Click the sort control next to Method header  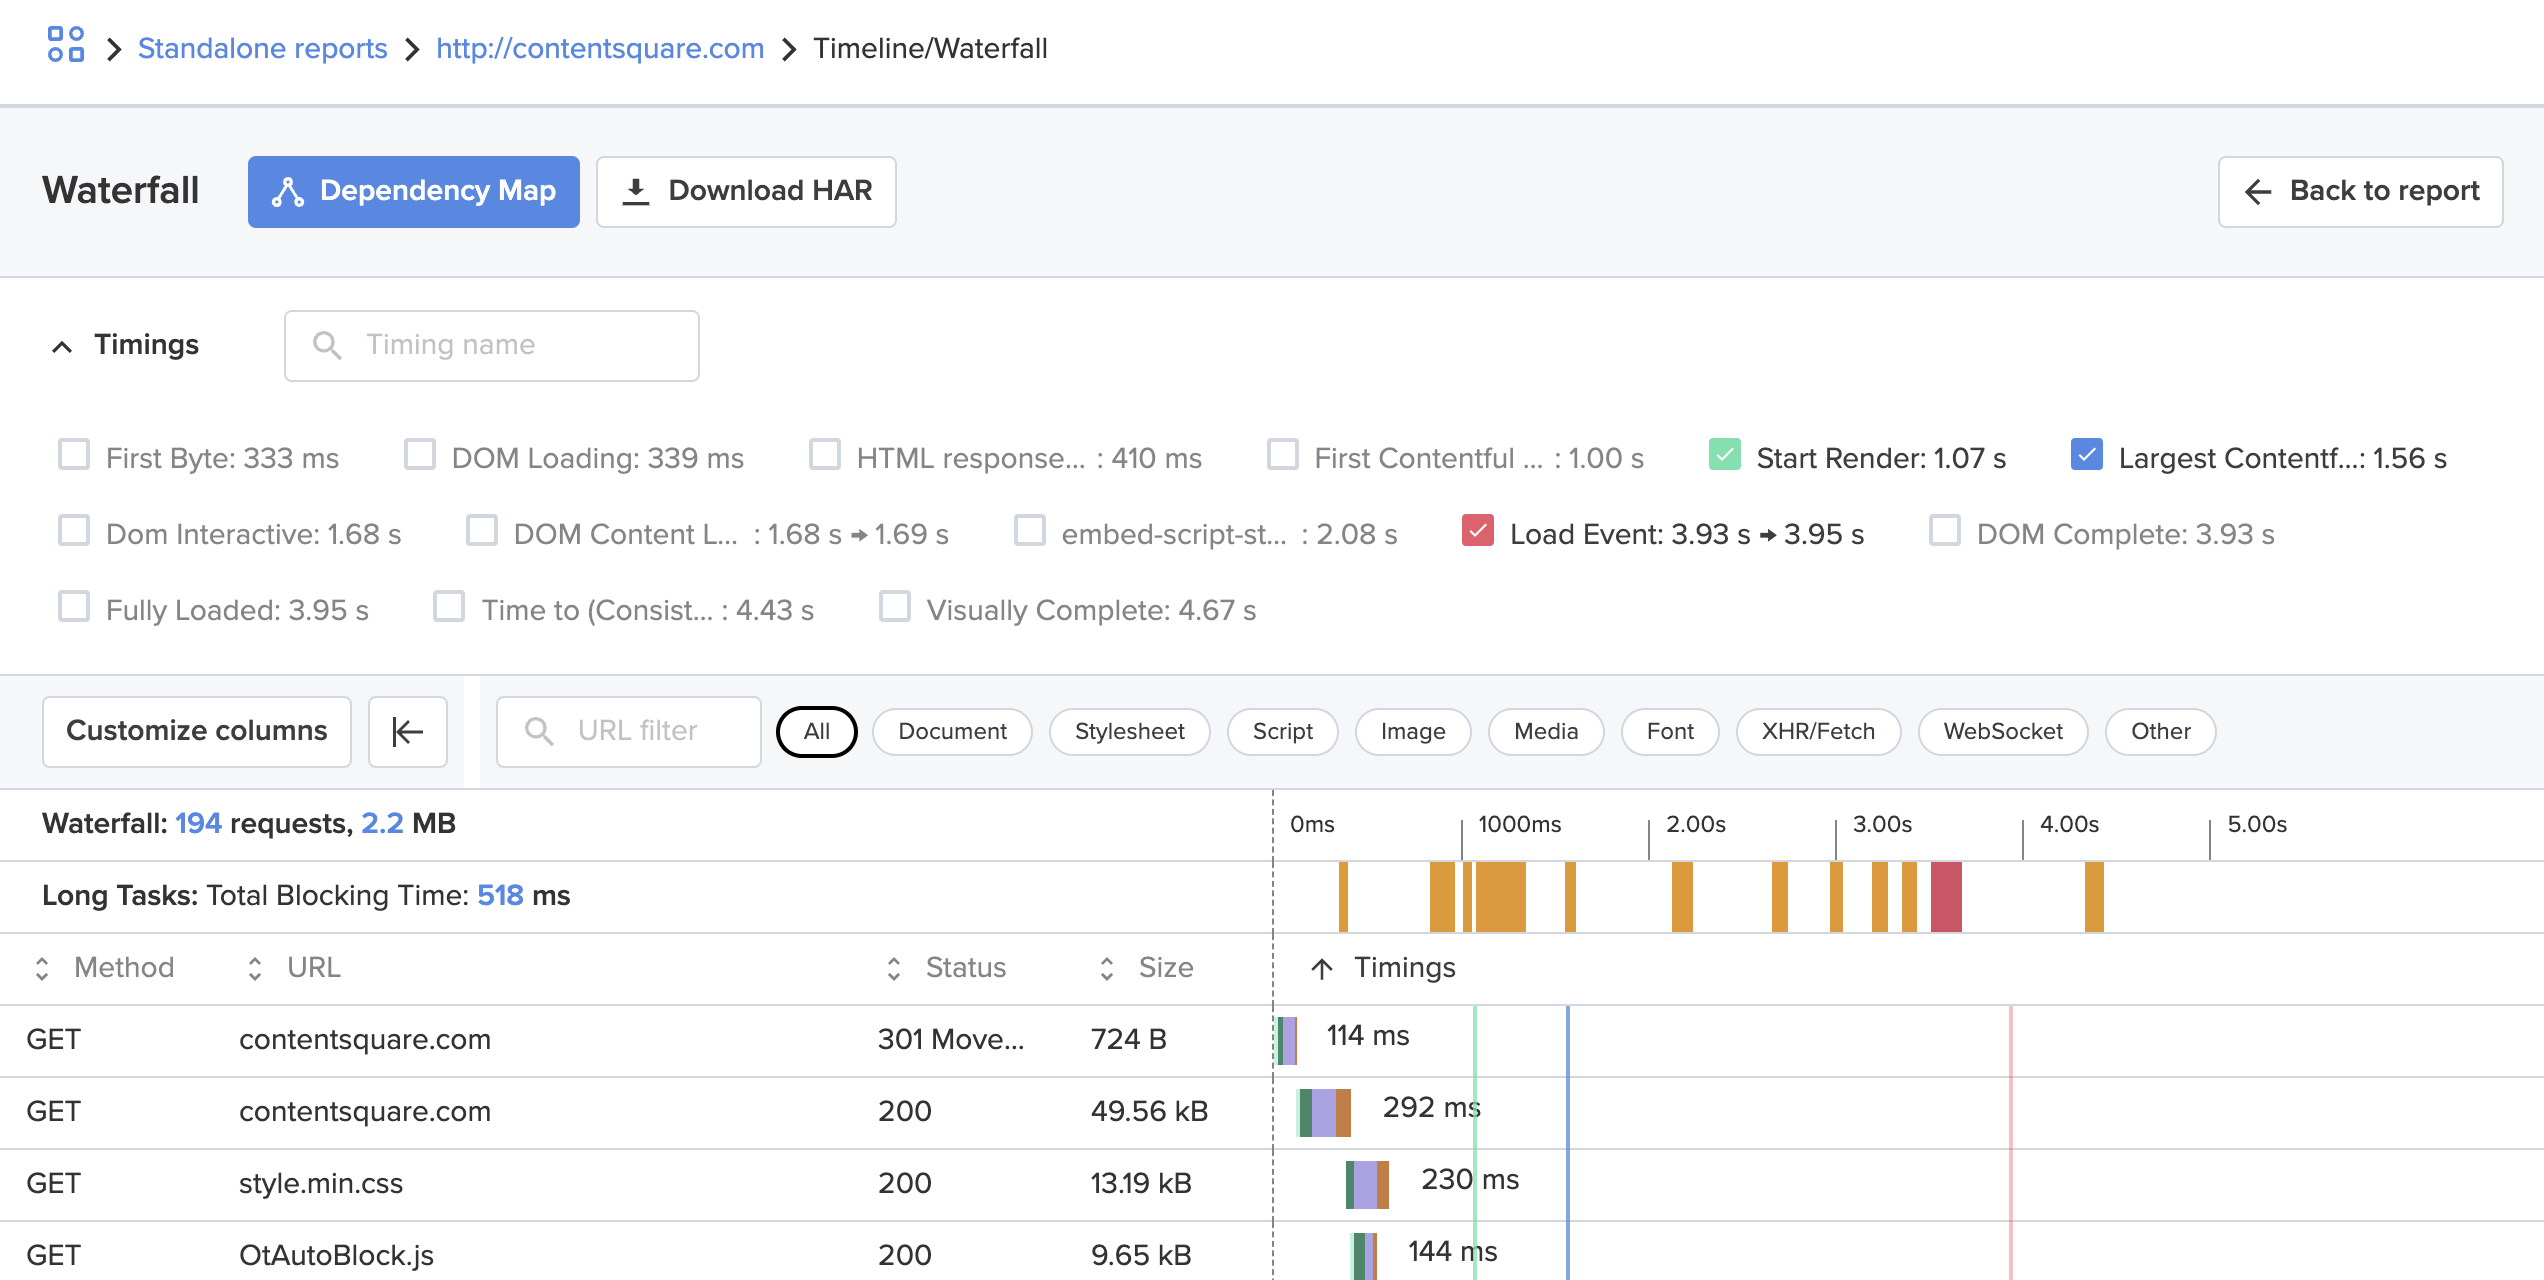point(42,967)
